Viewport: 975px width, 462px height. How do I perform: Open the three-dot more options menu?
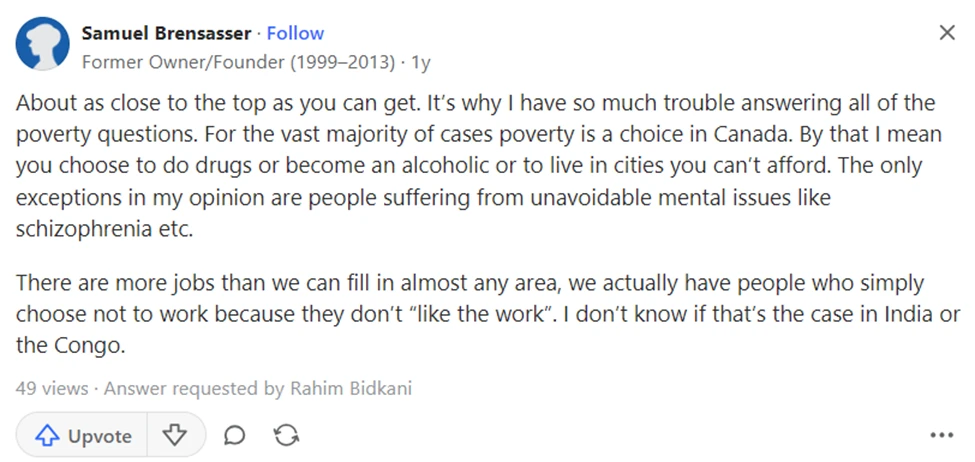click(941, 435)
